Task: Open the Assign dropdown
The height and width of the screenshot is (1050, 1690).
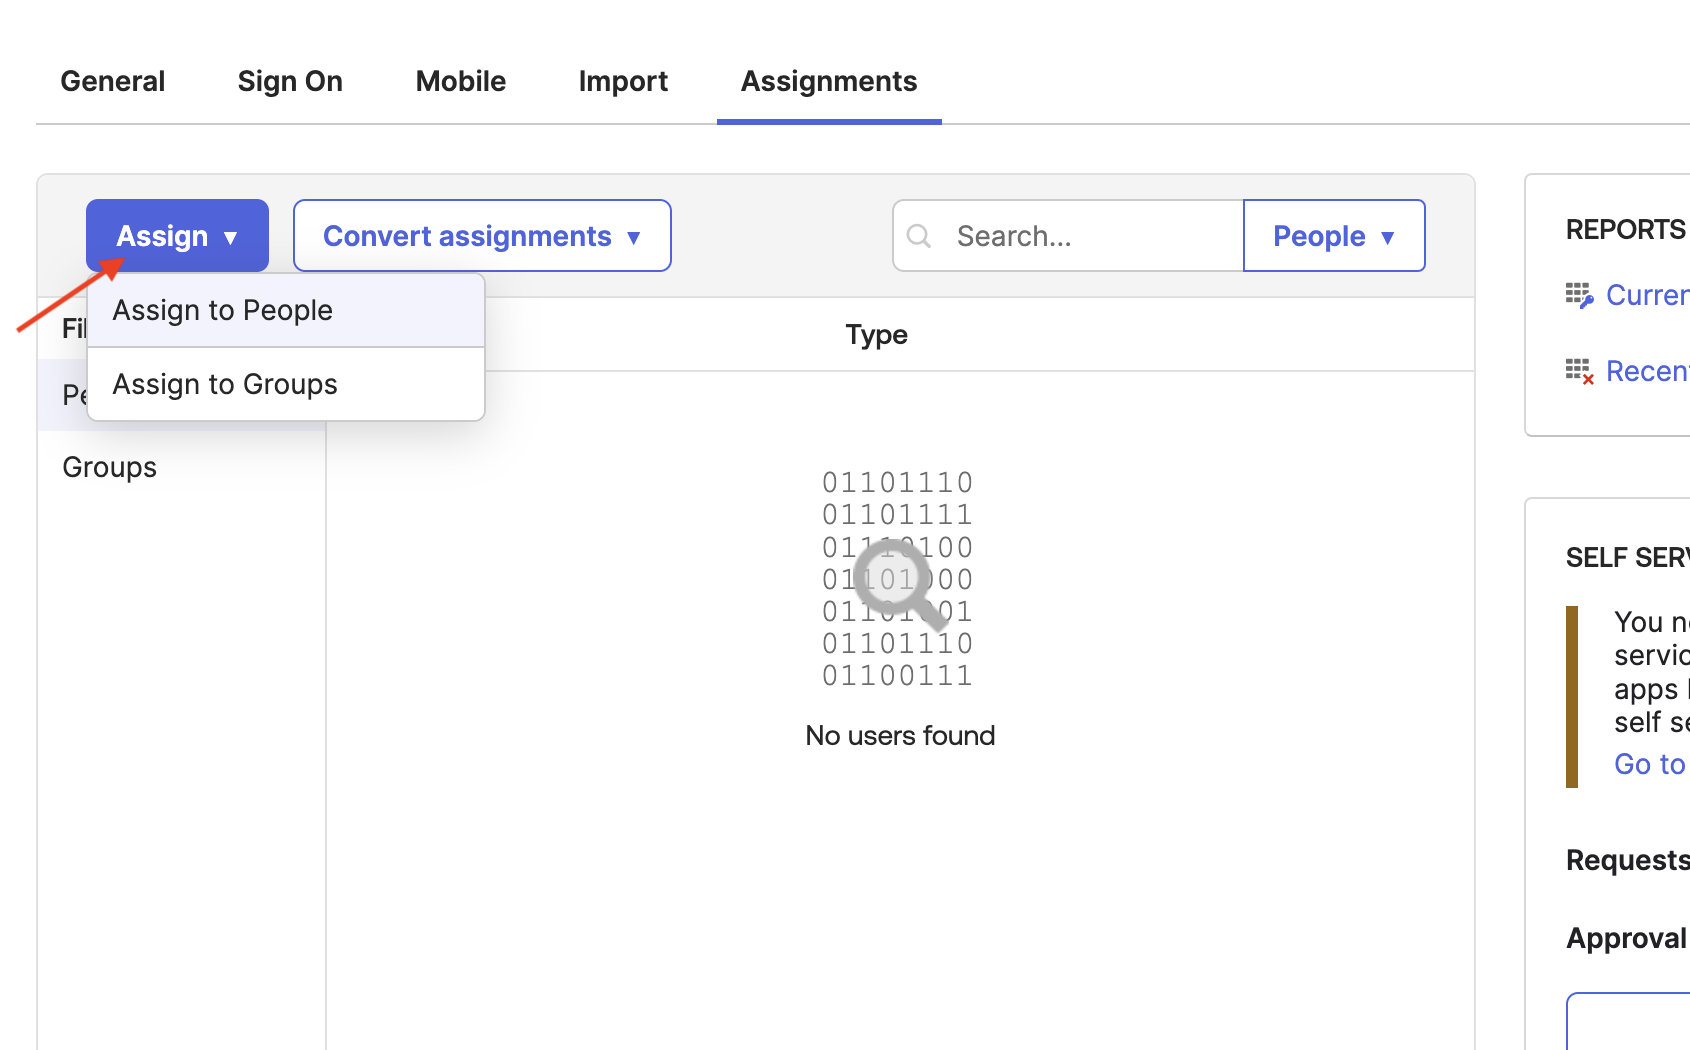Action: pos(176,235)
